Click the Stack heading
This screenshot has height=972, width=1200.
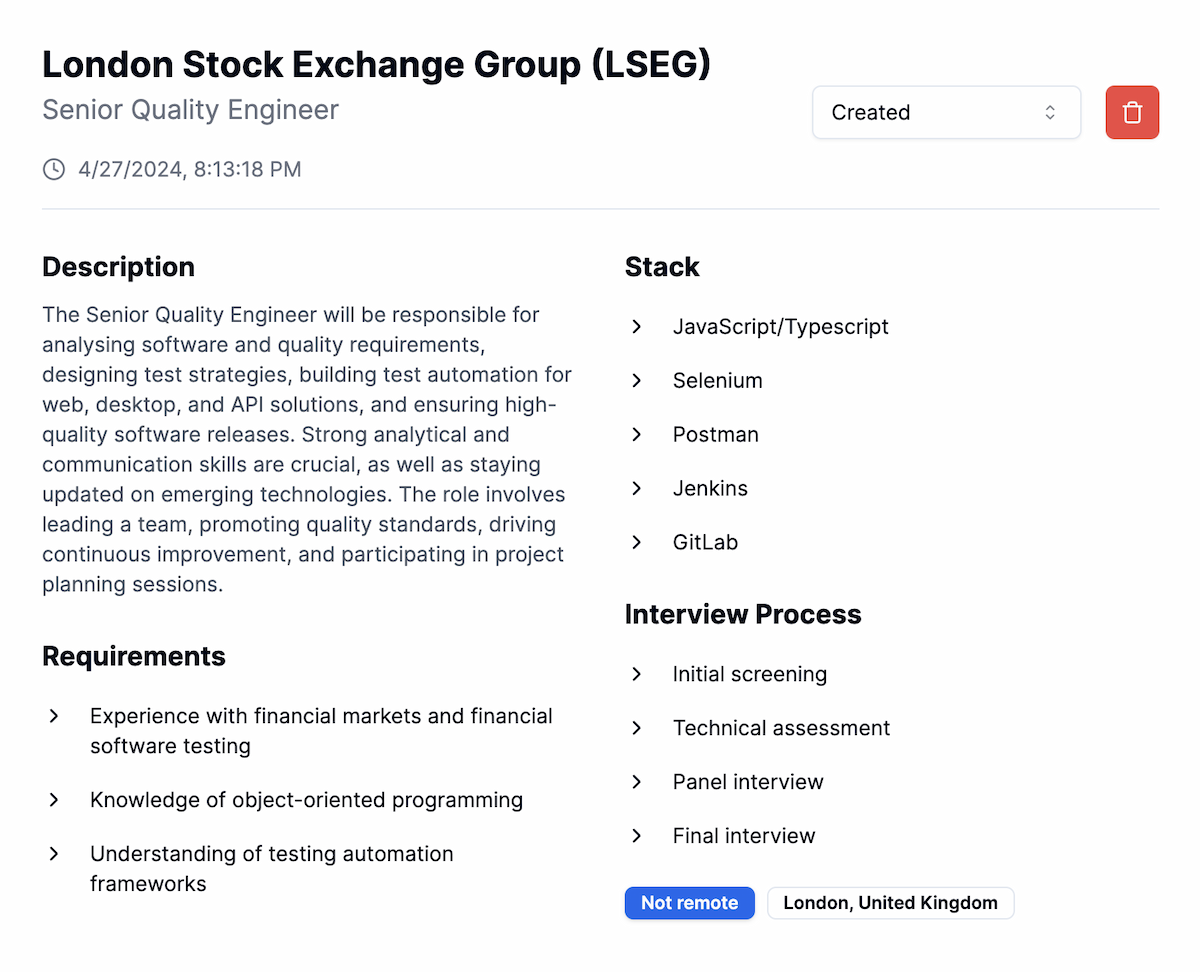click(x=662, y=267)
